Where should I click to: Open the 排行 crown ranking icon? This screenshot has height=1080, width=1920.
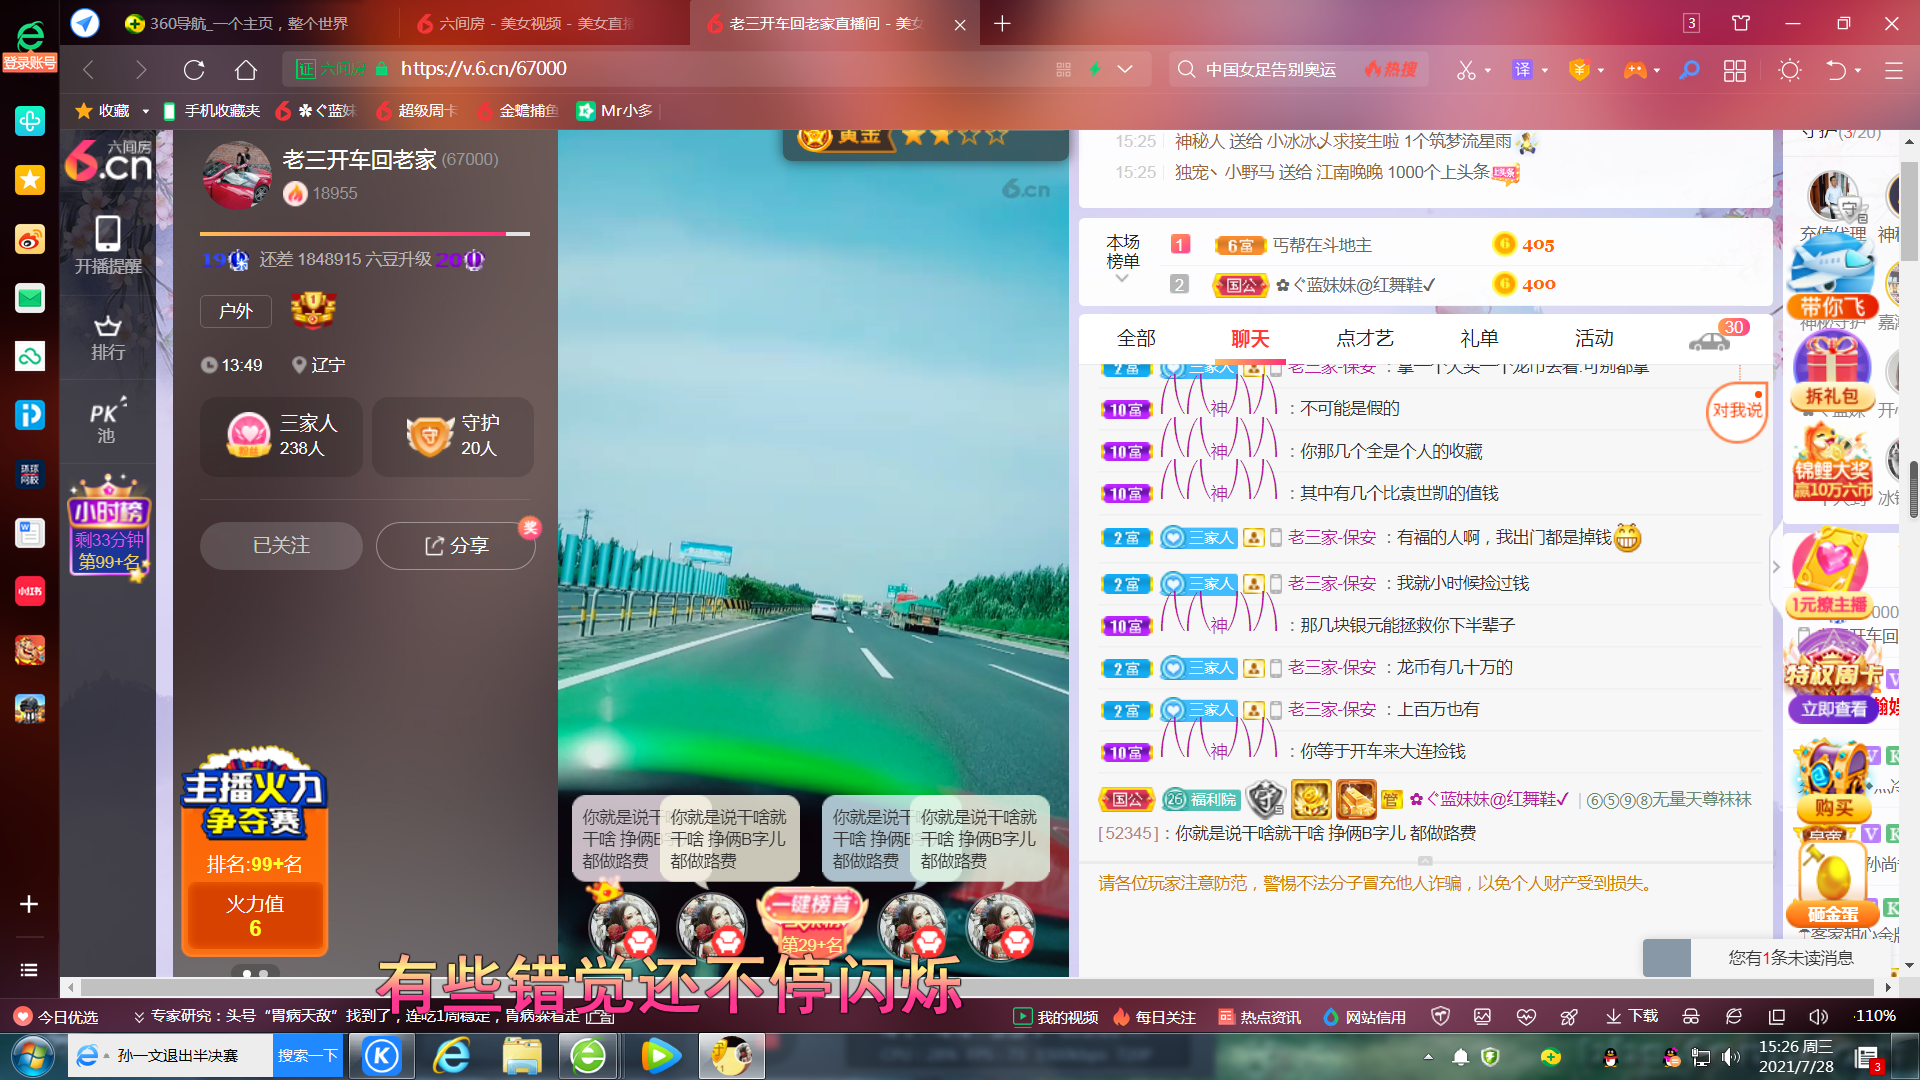(108, 338)
